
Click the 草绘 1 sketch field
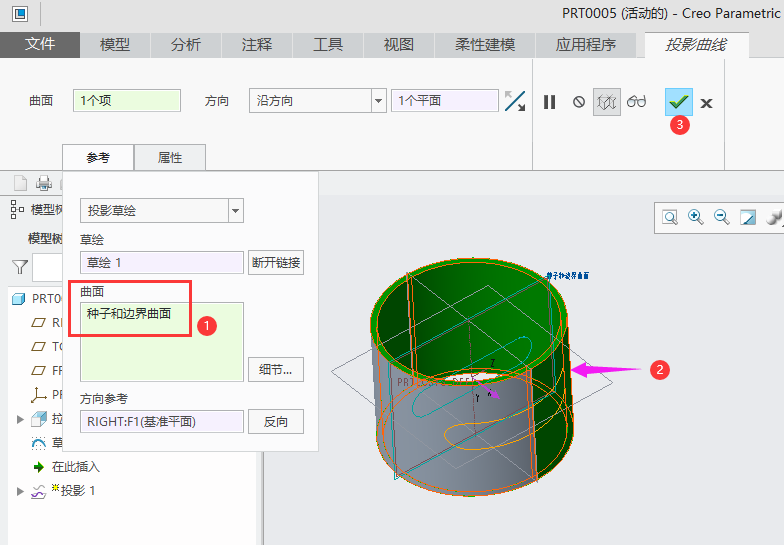tap(162, 262)
